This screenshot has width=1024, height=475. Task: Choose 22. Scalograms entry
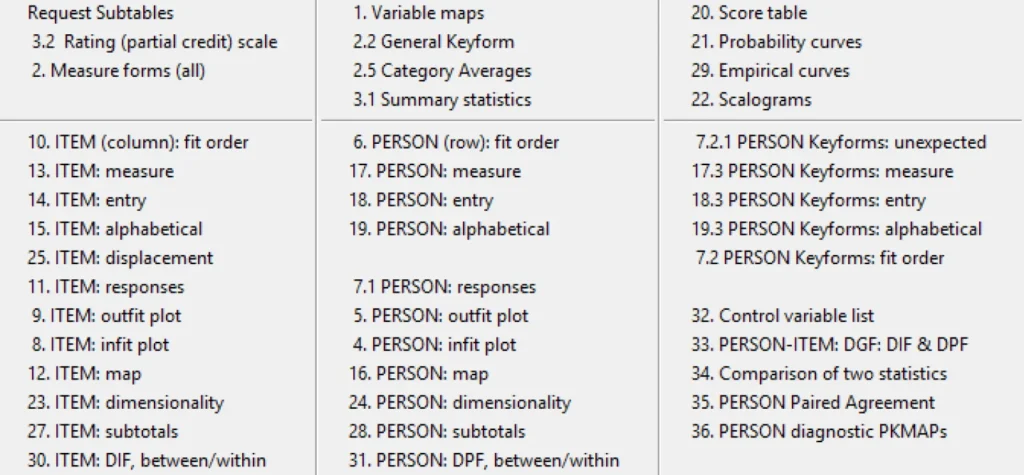pyautogui.click(x=750, y=100)
